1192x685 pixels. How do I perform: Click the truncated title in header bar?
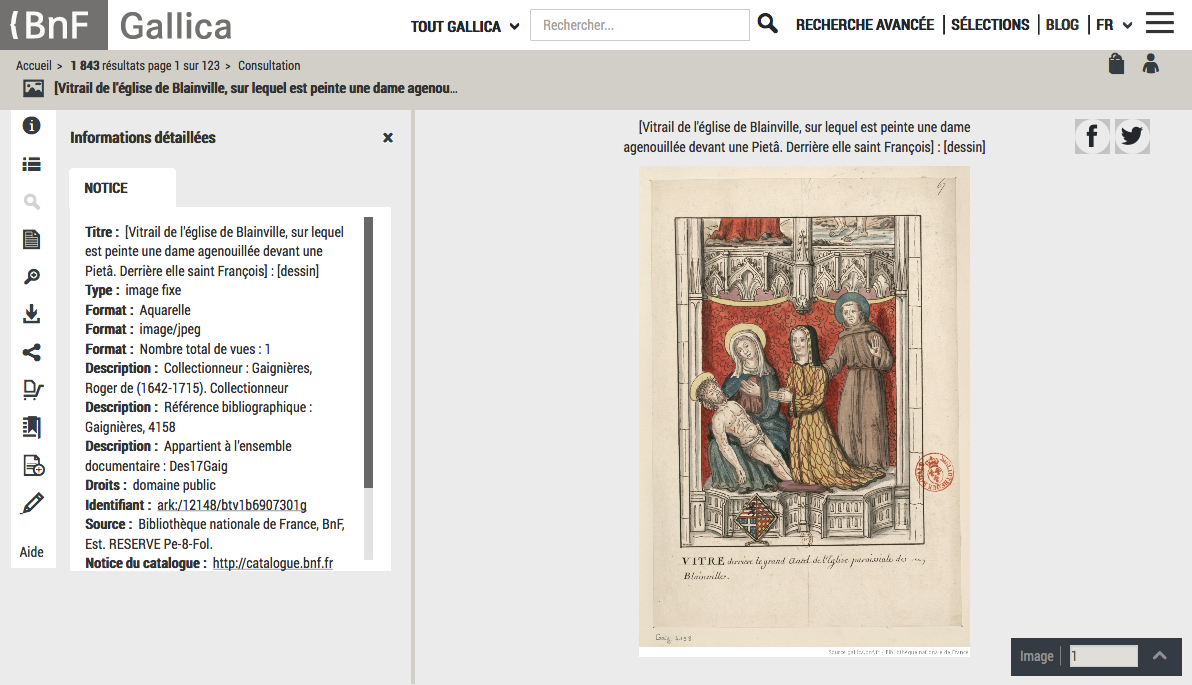point(255,88)
